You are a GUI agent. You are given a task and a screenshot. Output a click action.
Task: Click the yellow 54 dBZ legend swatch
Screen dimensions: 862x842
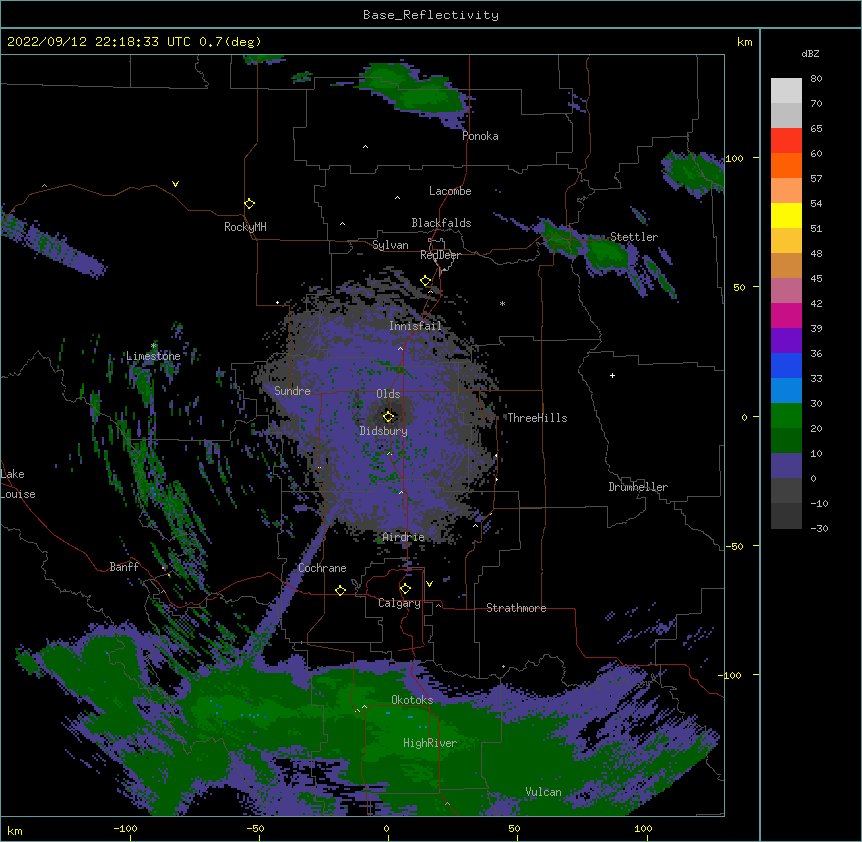tap(786, 215)
